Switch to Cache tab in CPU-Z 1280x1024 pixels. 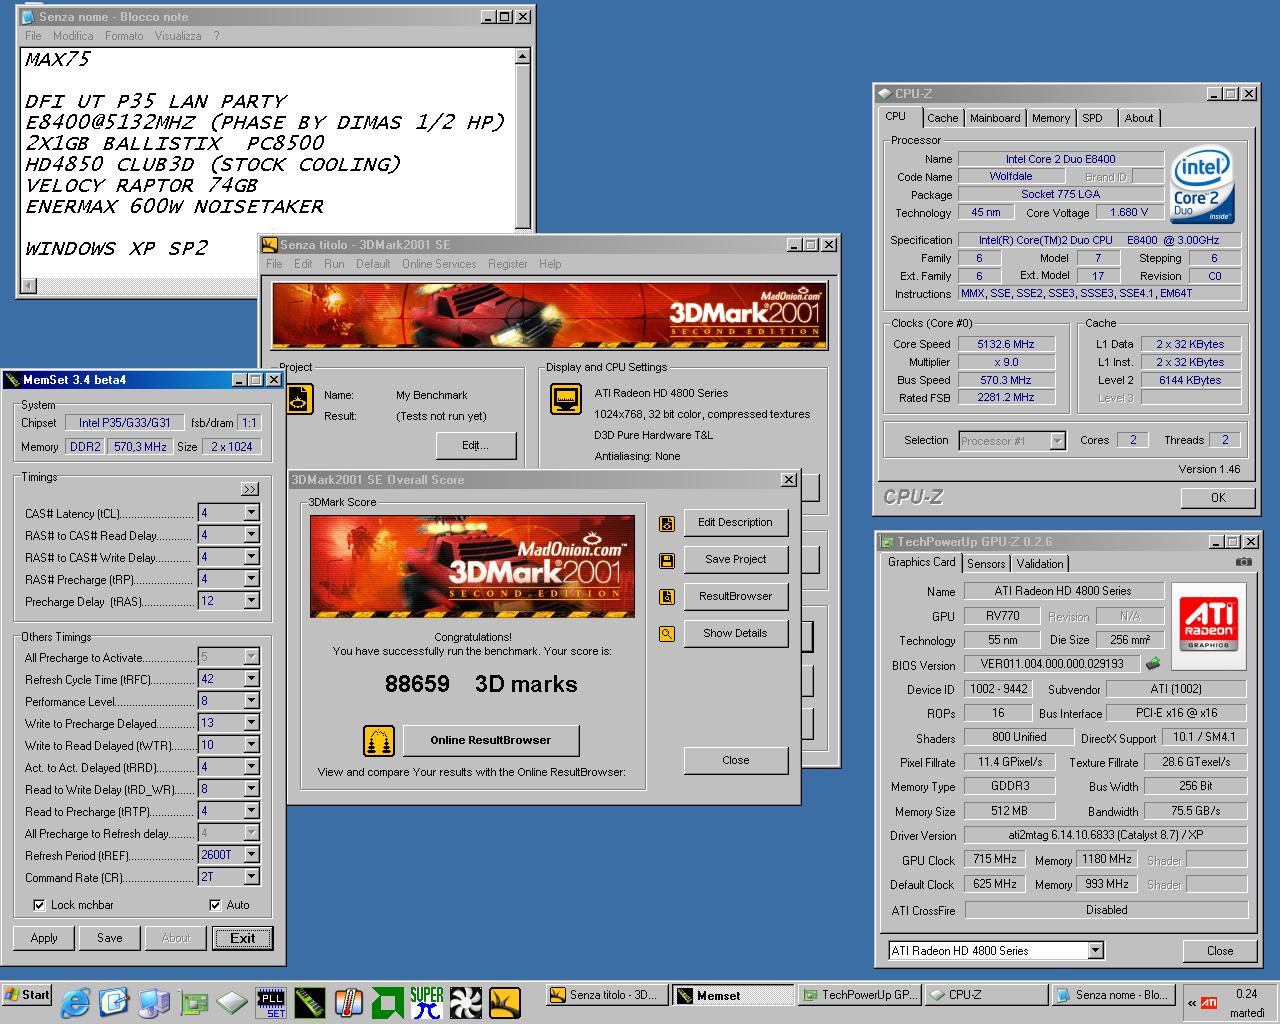[x=942, y=118]
